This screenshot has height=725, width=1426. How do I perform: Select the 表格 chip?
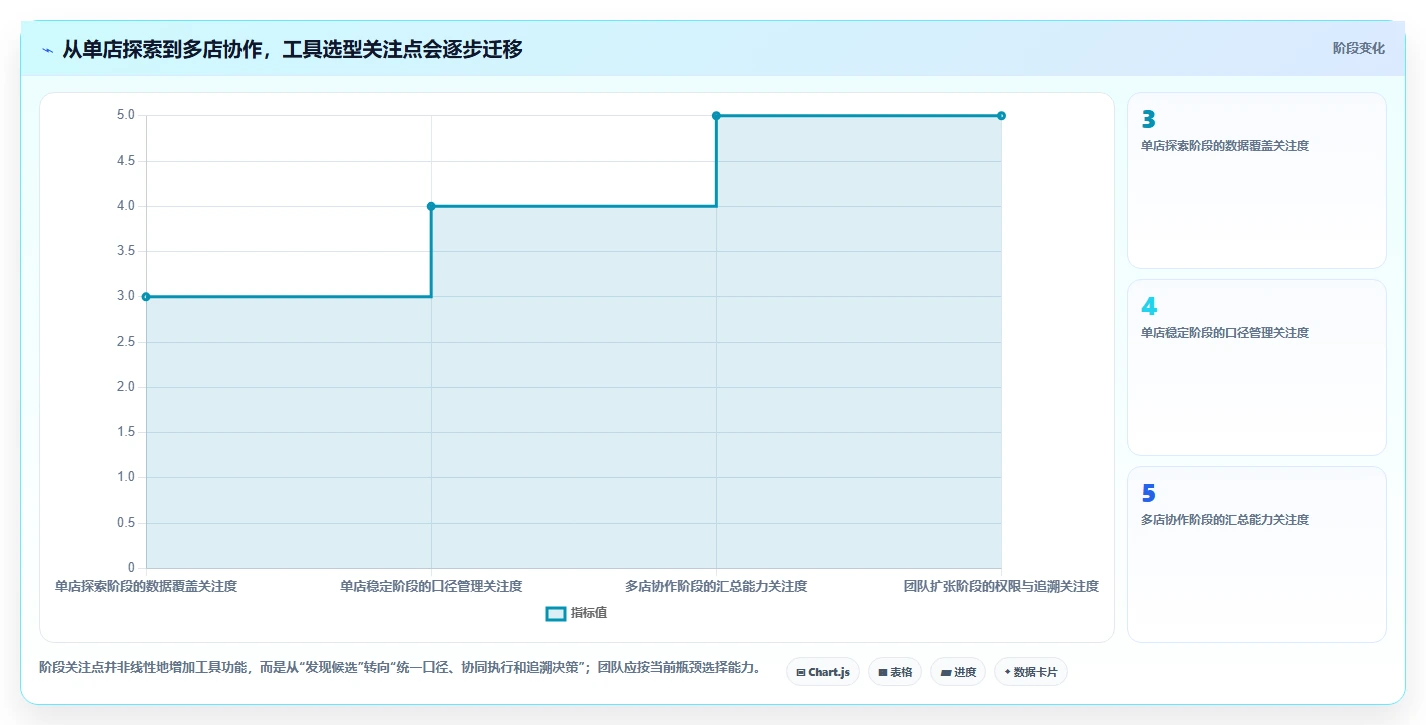[x=895, y=672]
